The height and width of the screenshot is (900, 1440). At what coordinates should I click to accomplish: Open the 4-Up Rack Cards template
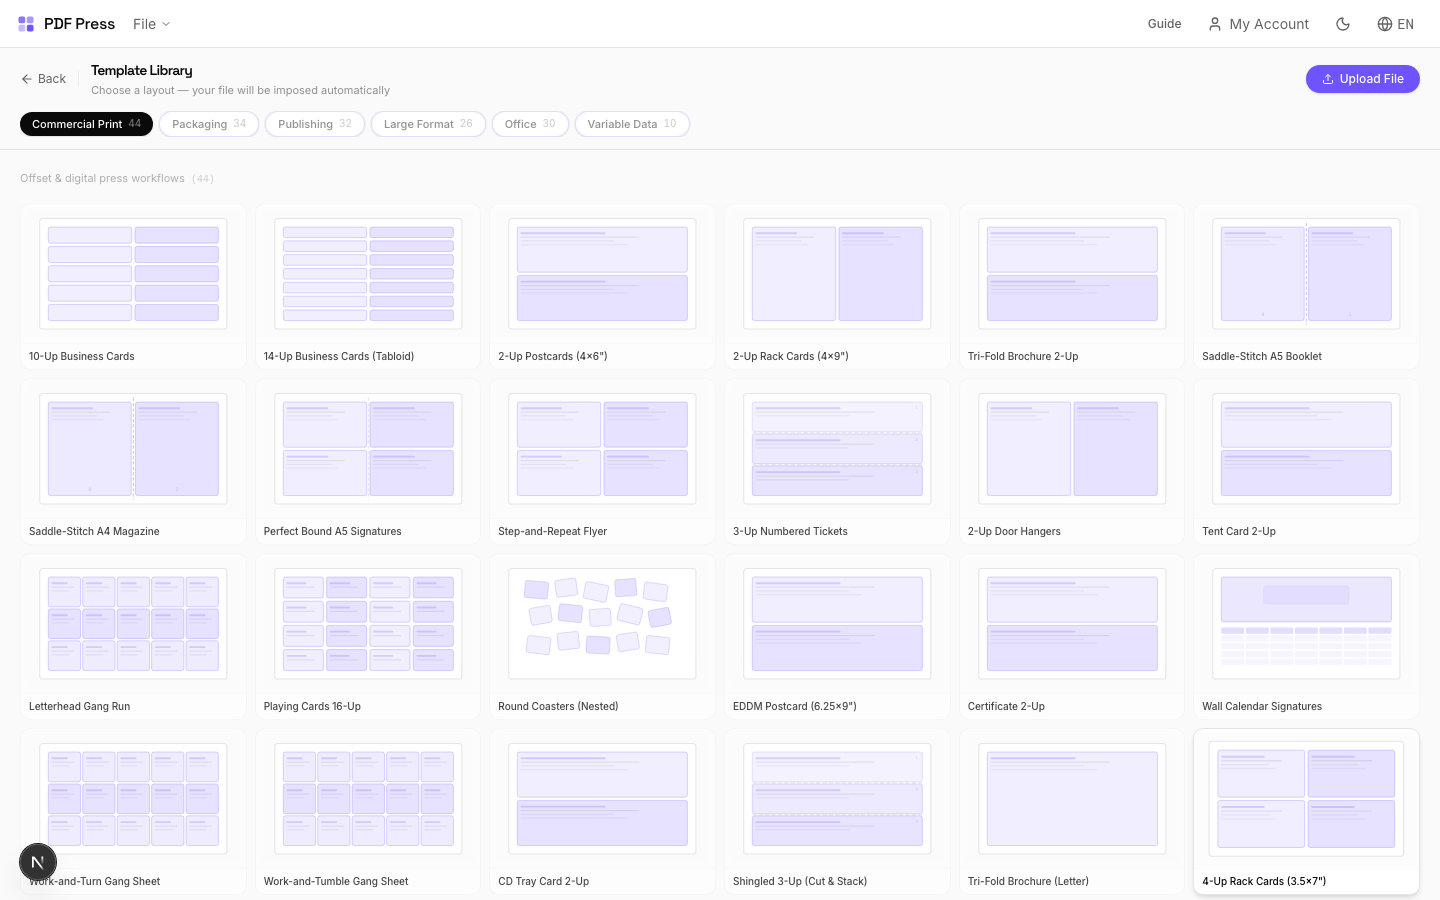[1306, 811]
